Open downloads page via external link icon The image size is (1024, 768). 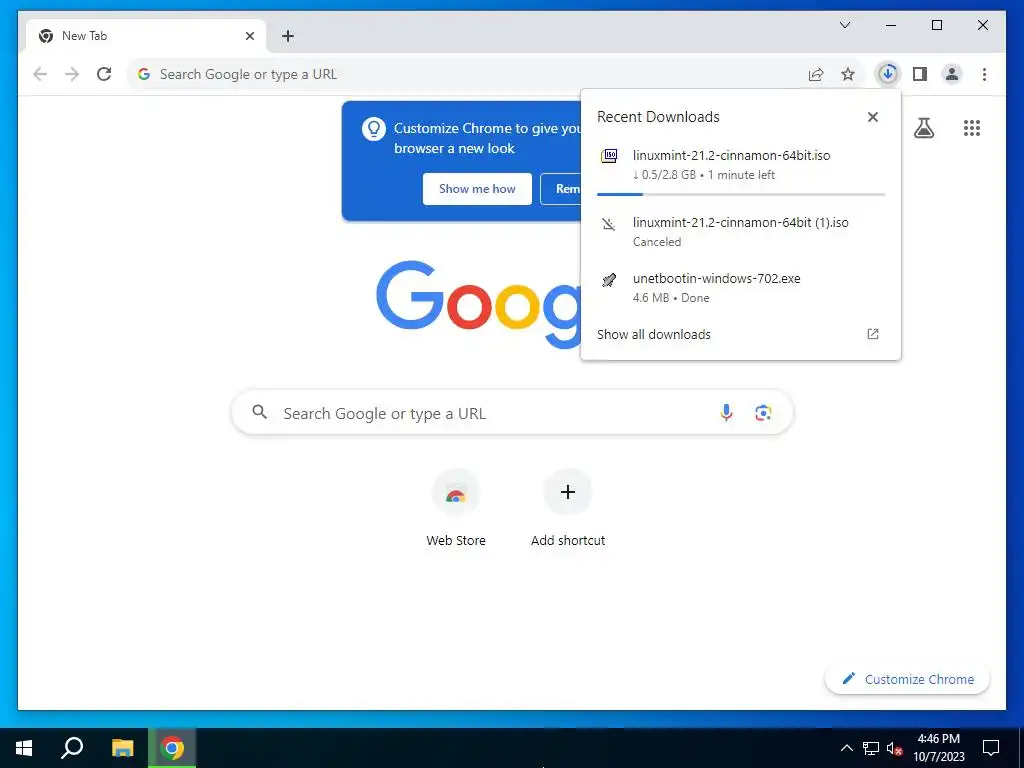point(872,334)
